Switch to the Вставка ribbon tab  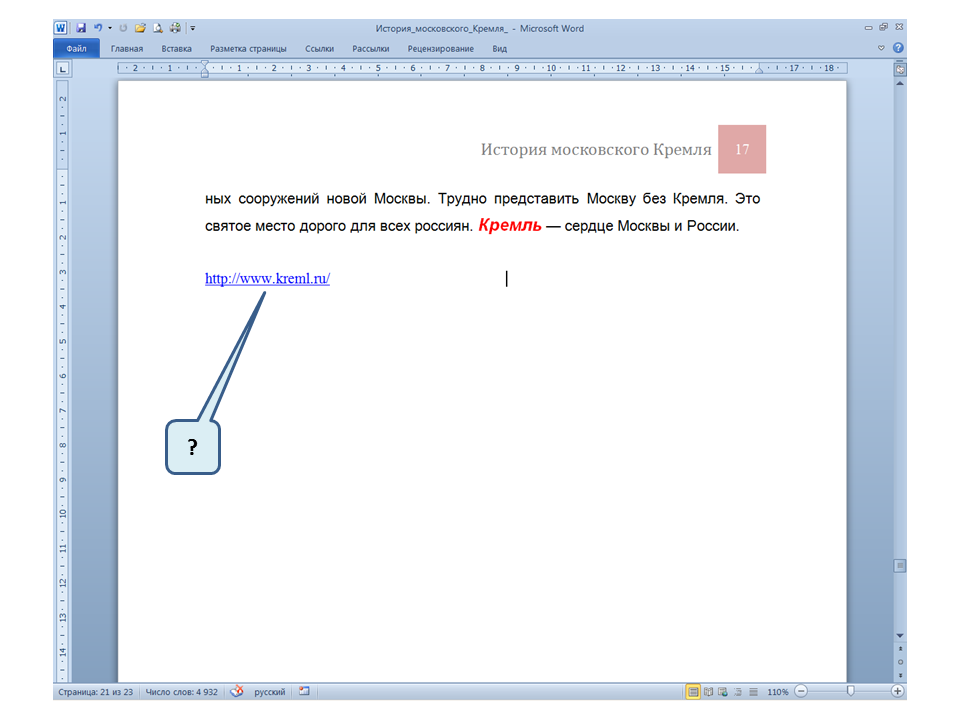[x=177, y=48]
